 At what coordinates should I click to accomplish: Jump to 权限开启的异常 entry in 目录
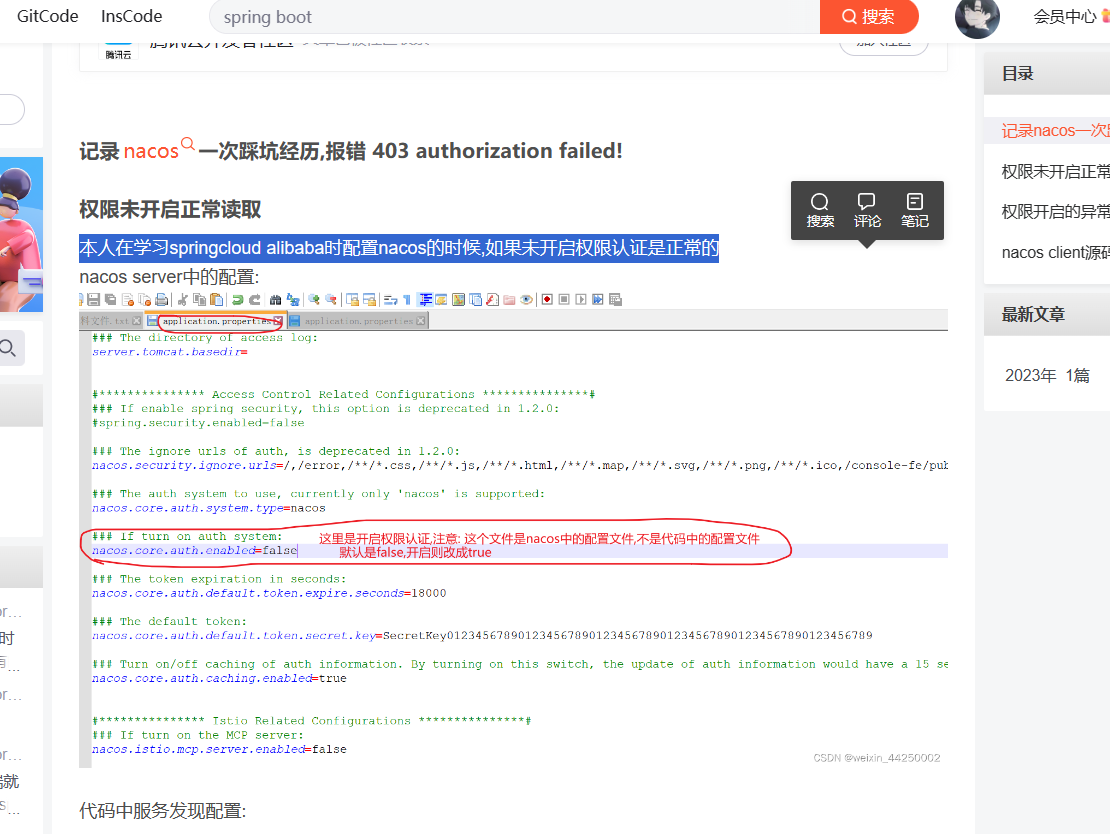1055,212
